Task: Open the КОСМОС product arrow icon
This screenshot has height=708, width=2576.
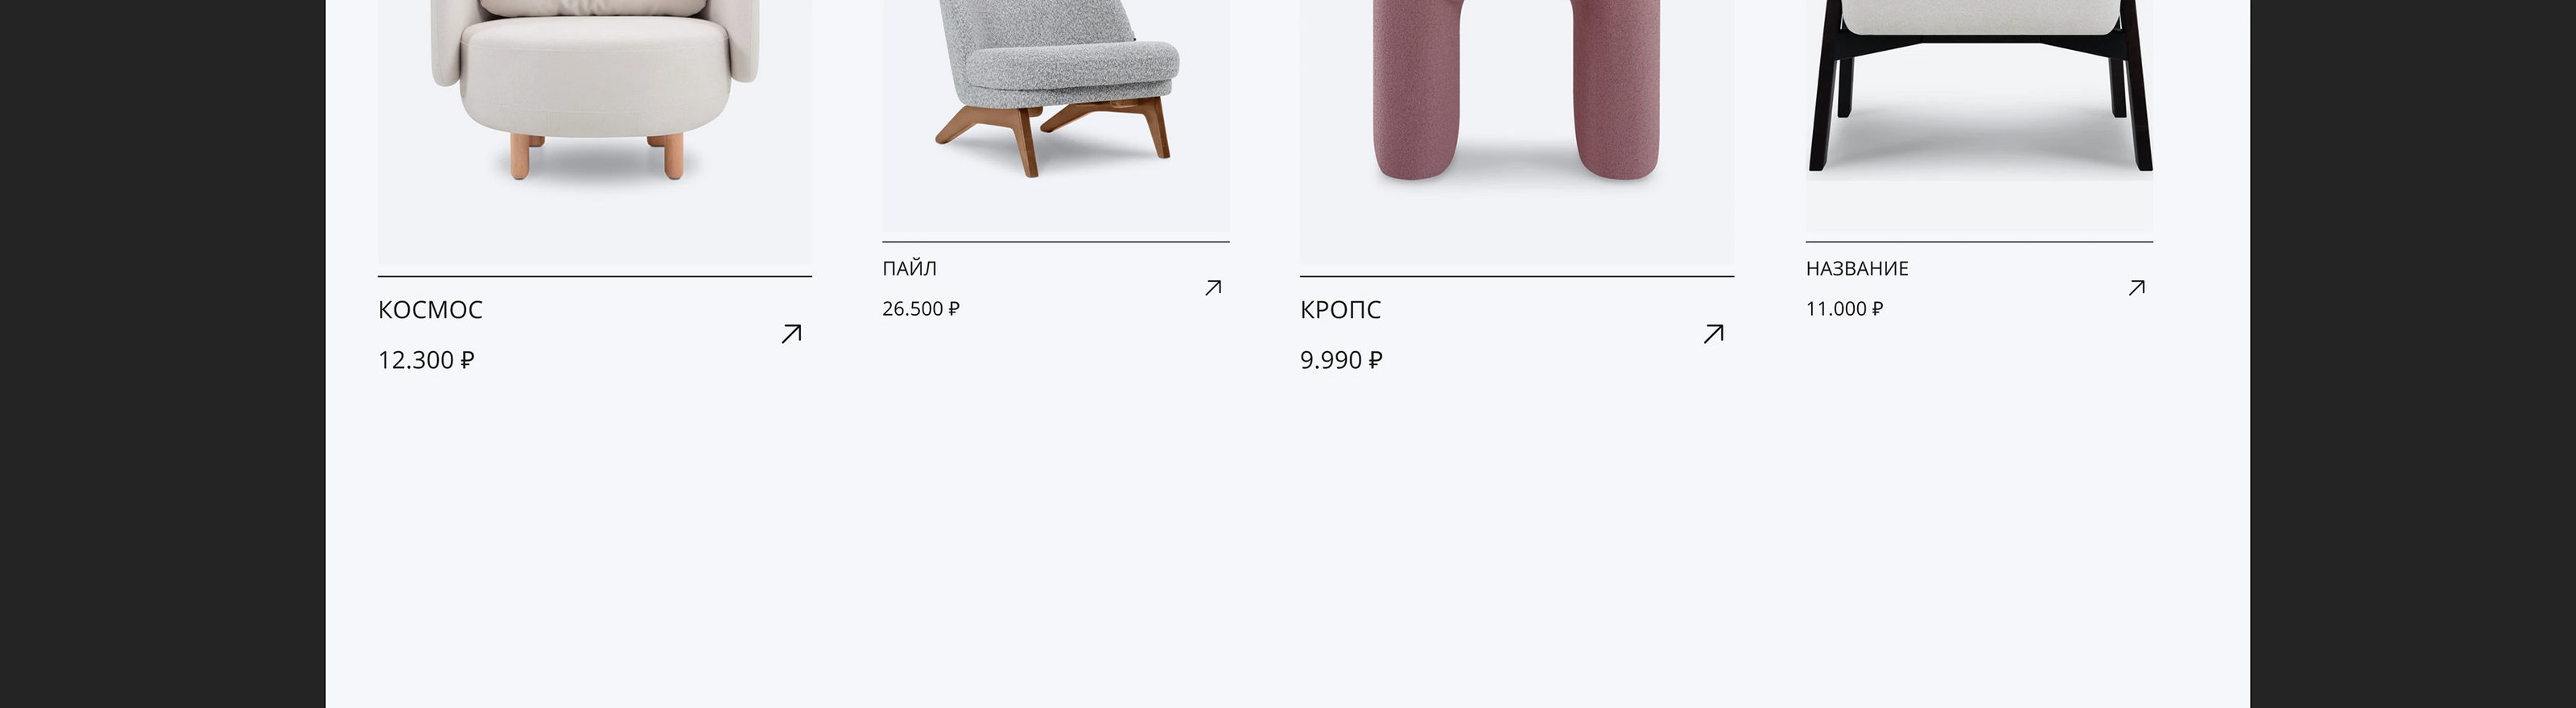Action: click(791, 334)
